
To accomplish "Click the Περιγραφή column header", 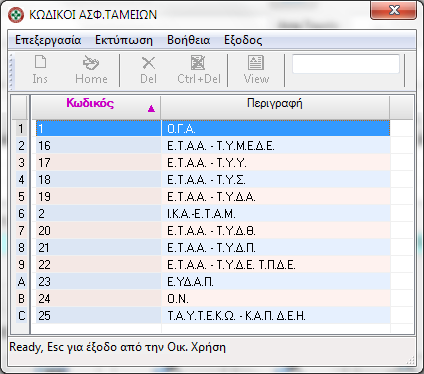I will click(x=275, y=107).
